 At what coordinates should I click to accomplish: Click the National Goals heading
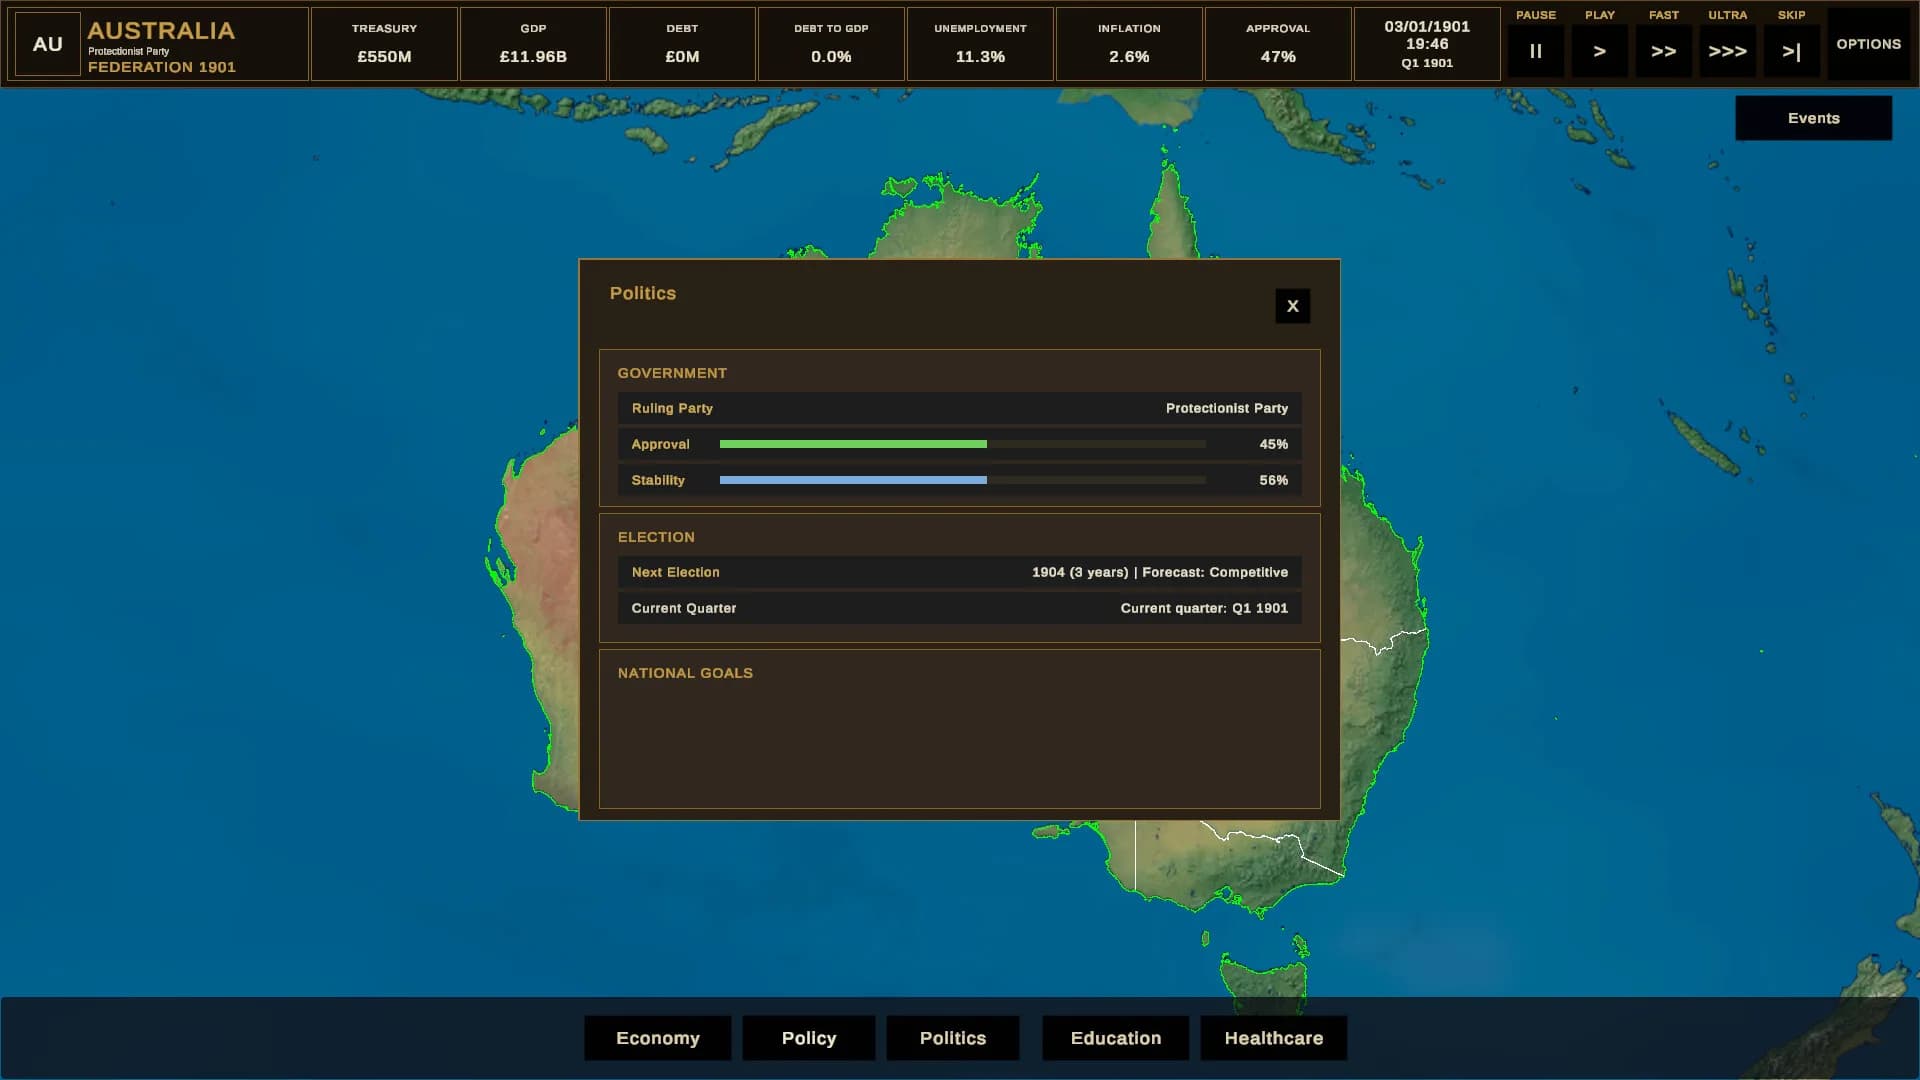(x=685, y=673)
